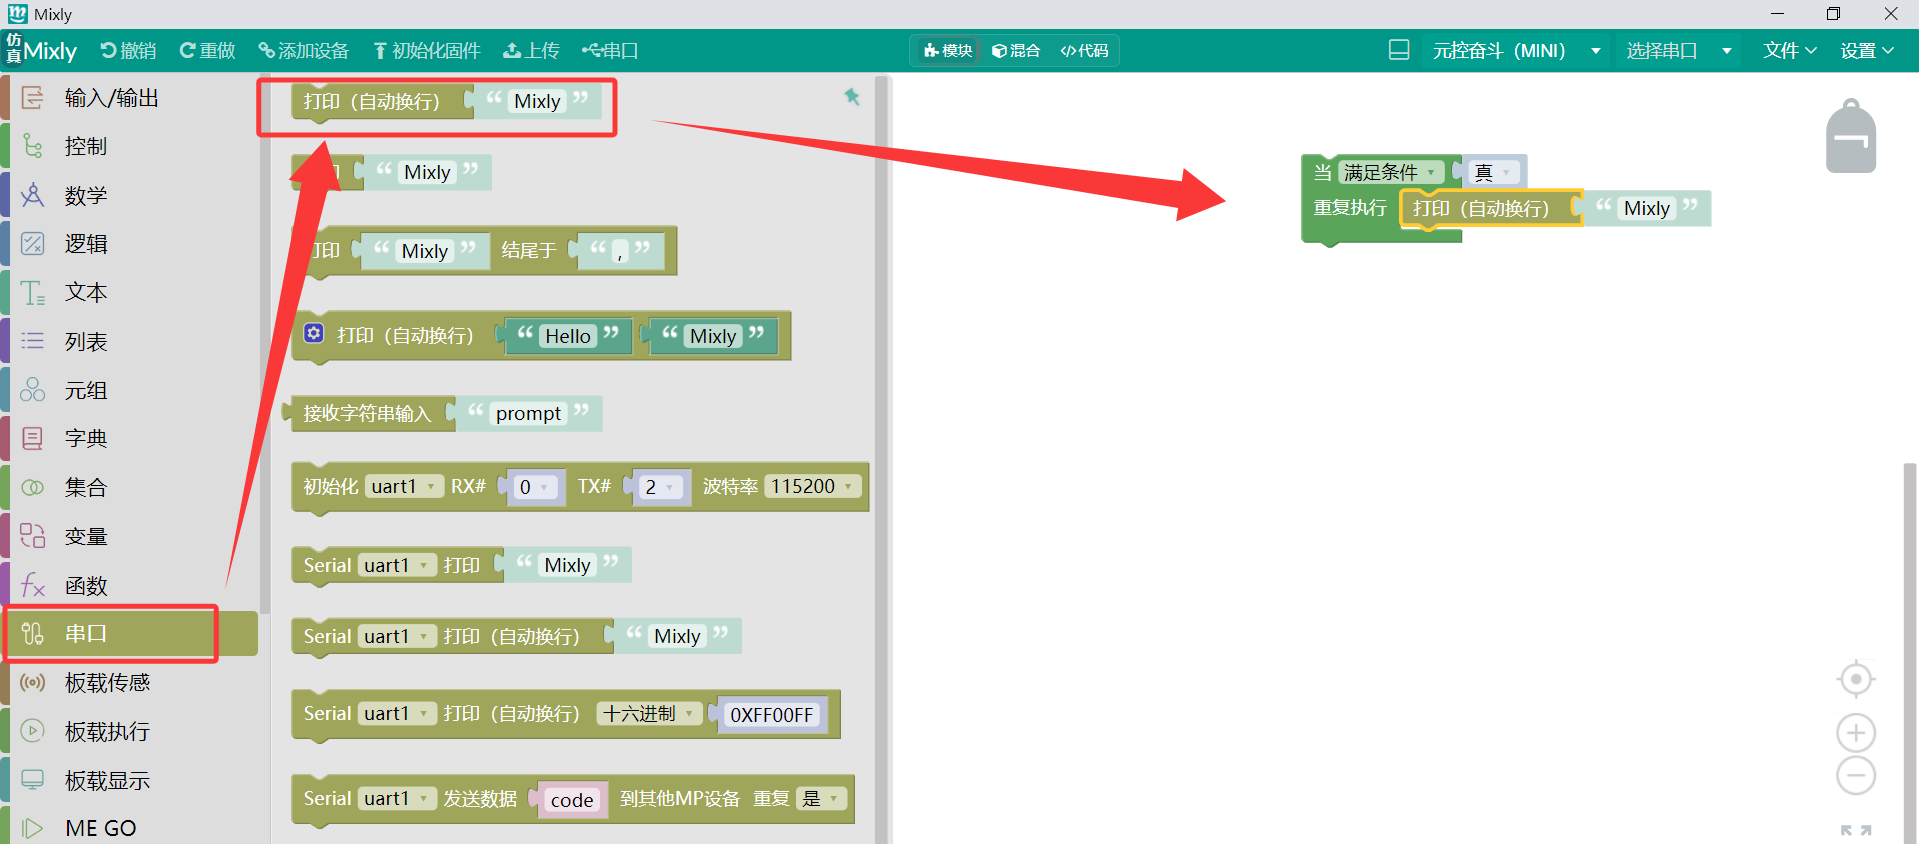Screen dimensions: 1919x844
Task: Toggle the layout panel icon beside board selector
Action: click(1399, 50)
